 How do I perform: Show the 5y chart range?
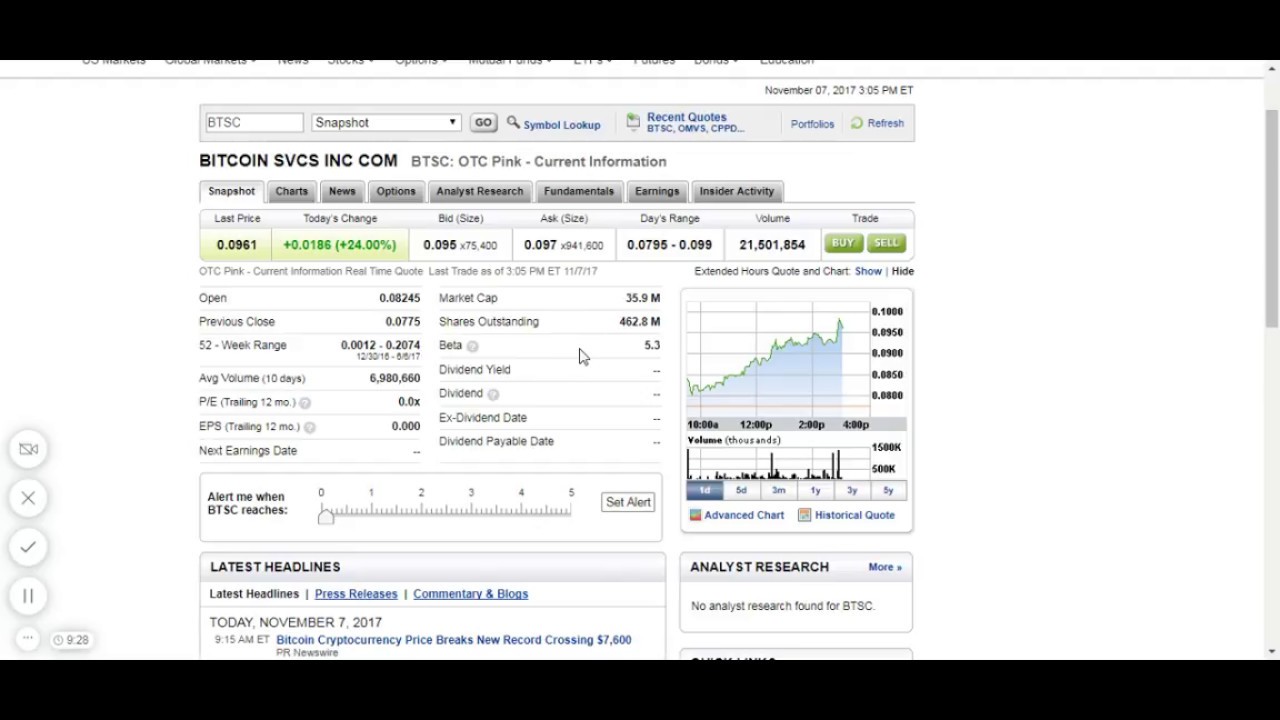coord(888,490)
